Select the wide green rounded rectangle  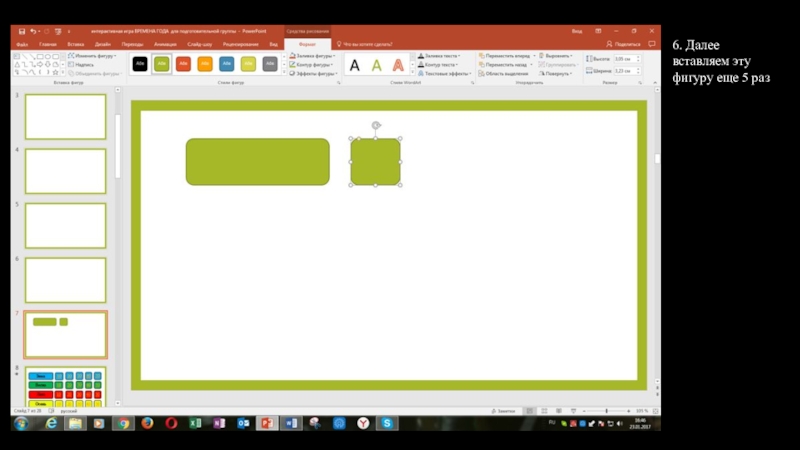[258, 162]
